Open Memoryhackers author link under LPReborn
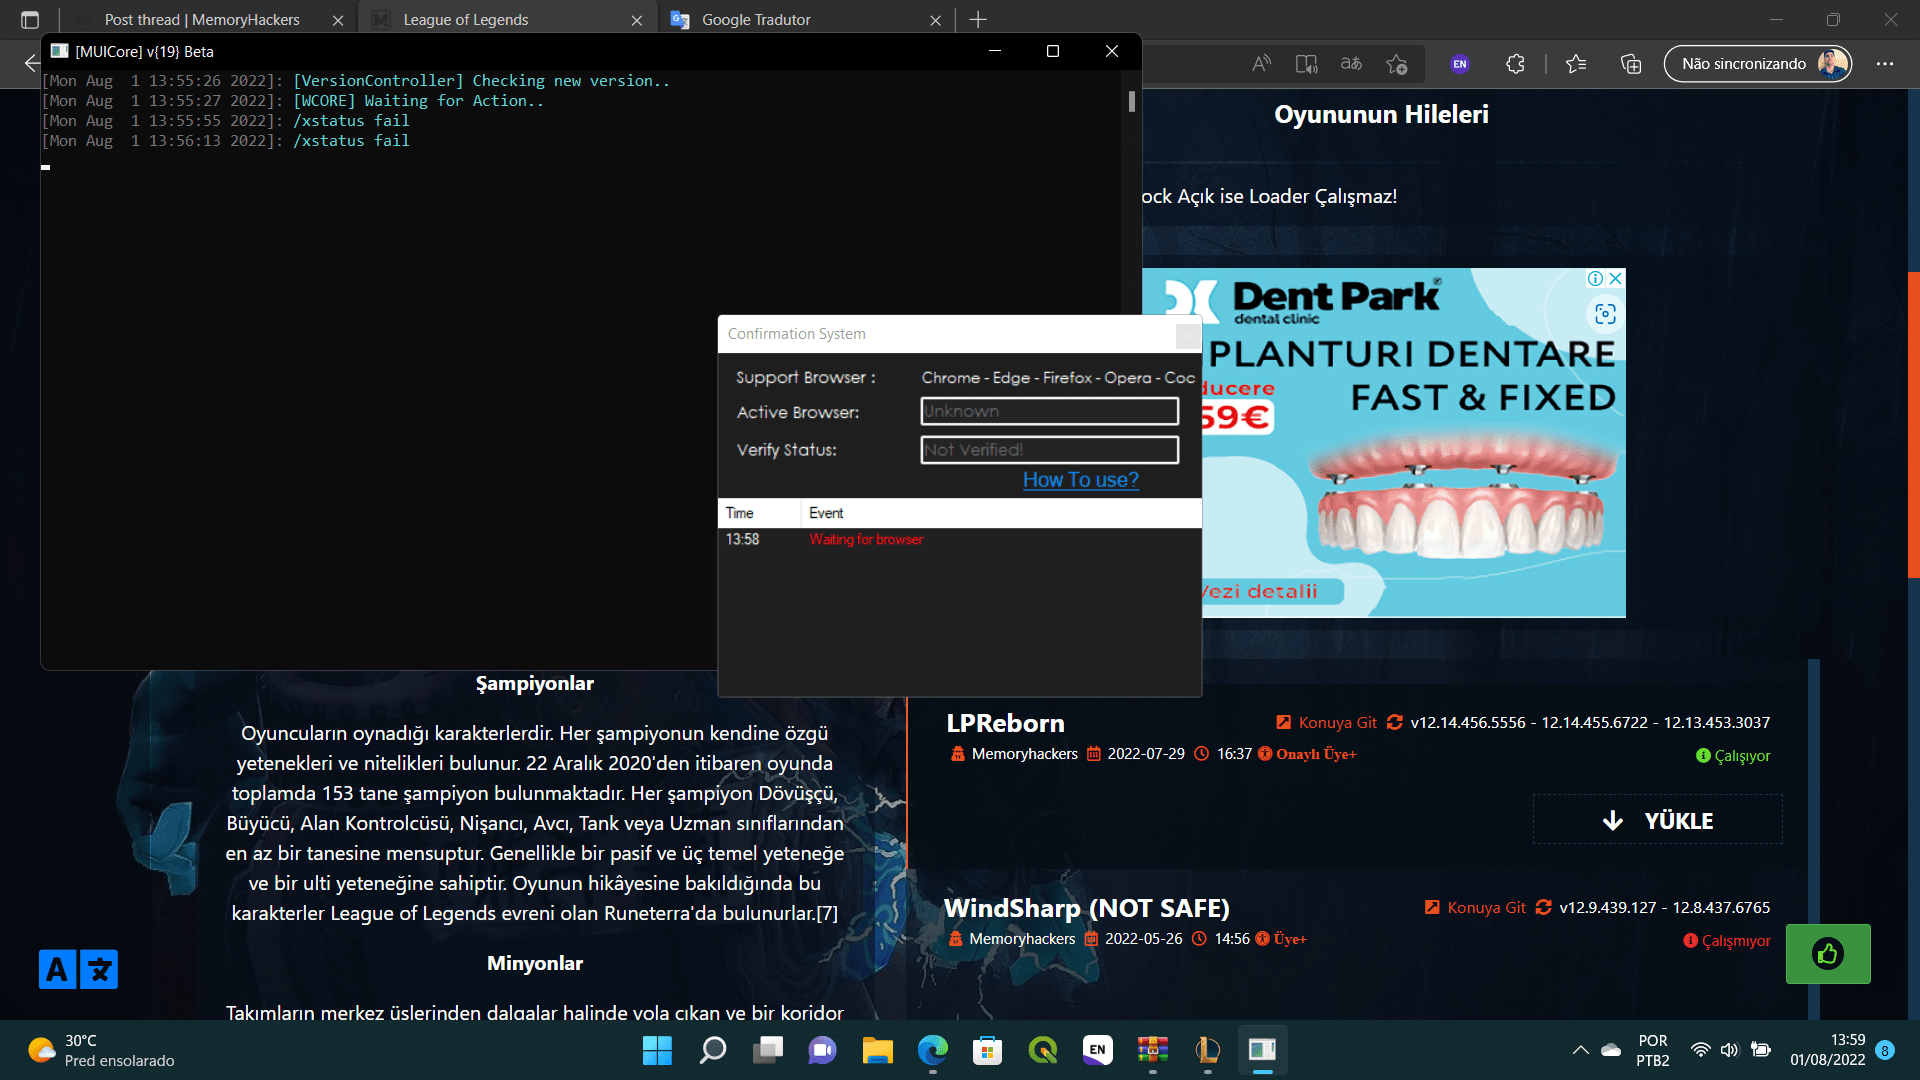Viewport: 1920px width, 1080px height. [1024, 754]
